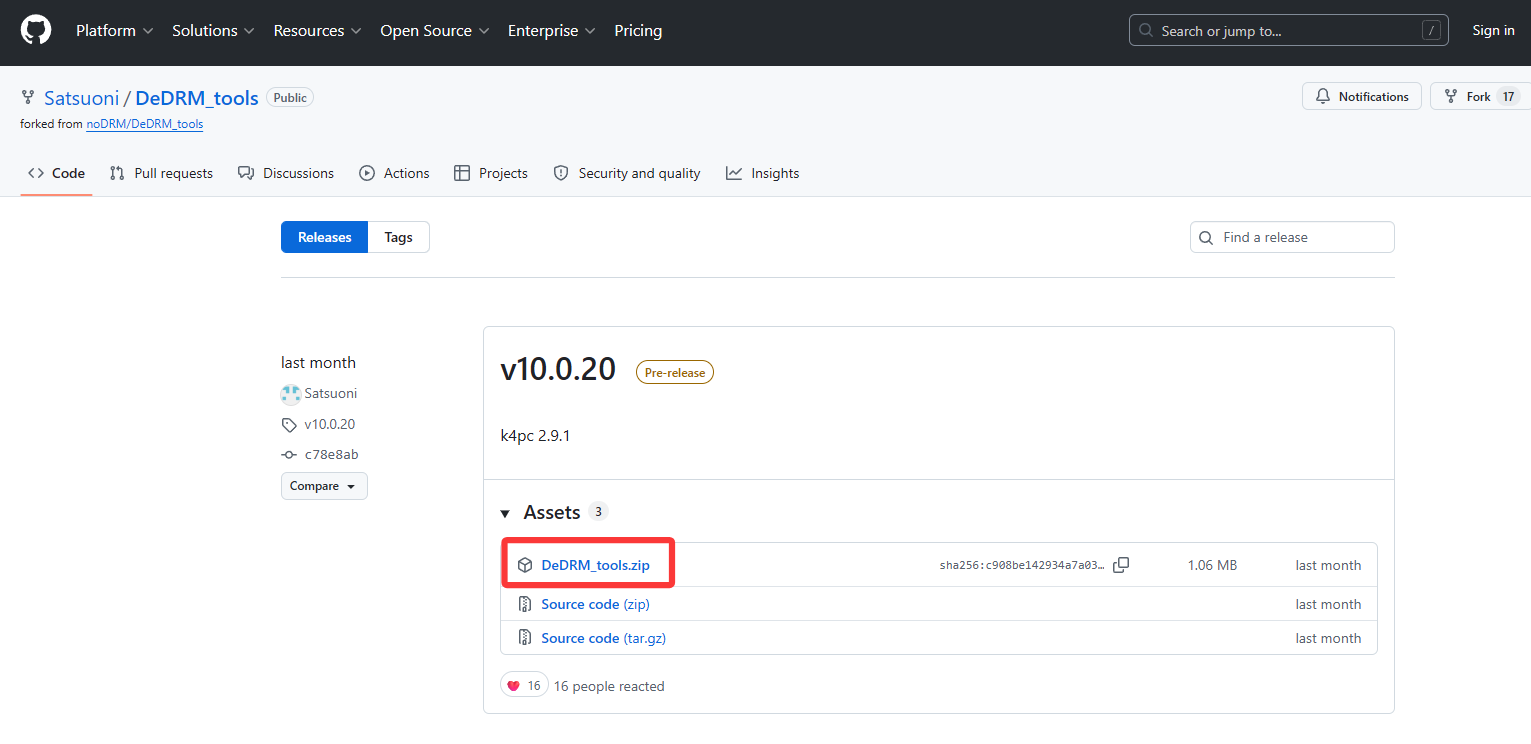Click the fork icon on Fork button
Viewport: 1531px width, 744px height.
point(1451,97)
